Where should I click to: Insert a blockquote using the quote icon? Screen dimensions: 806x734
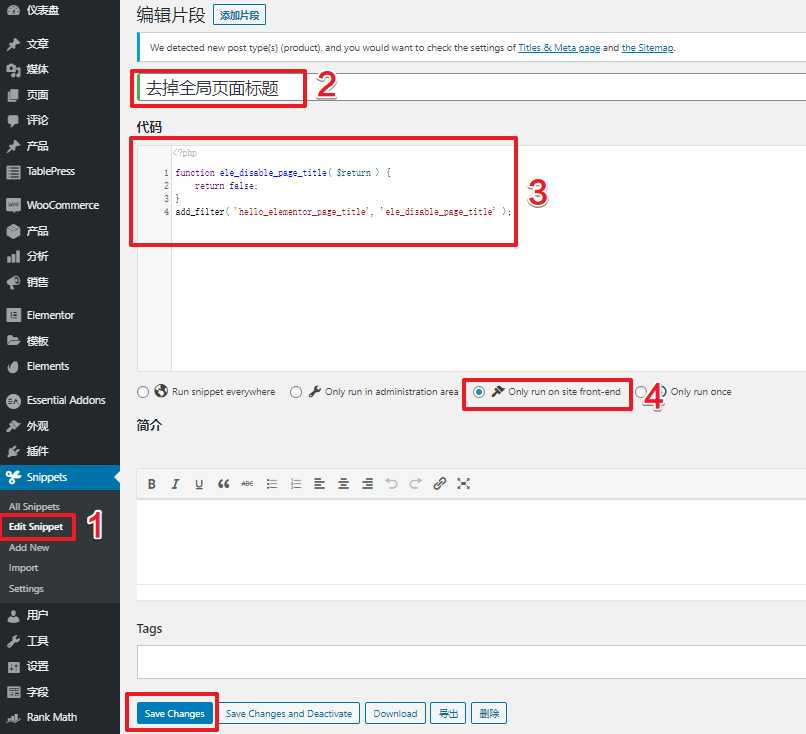223,484
